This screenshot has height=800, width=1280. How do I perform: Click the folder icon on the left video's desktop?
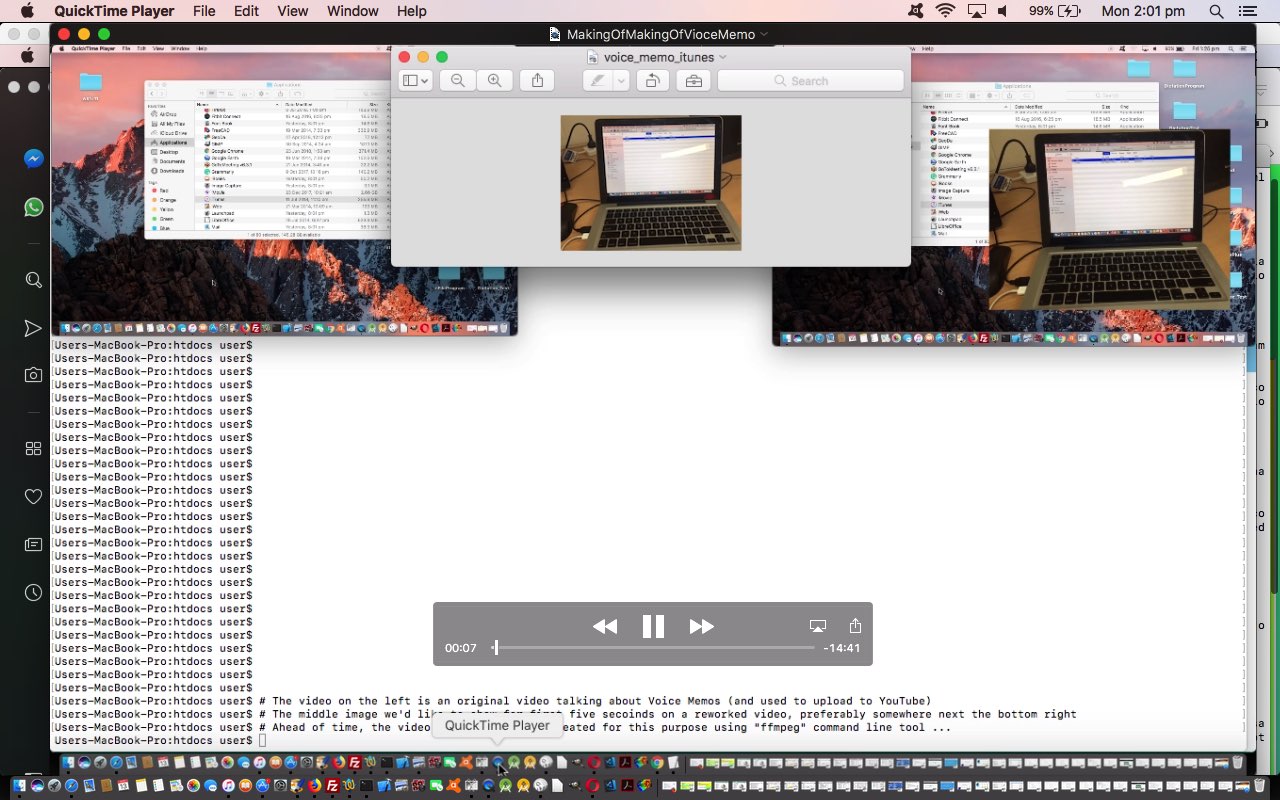click(x=91, y=82)
